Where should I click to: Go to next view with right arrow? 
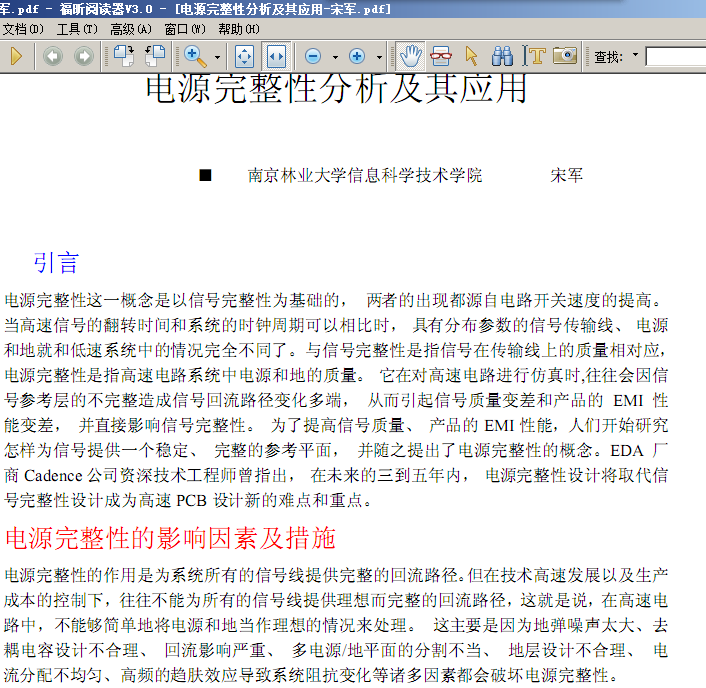click(84, 57)
